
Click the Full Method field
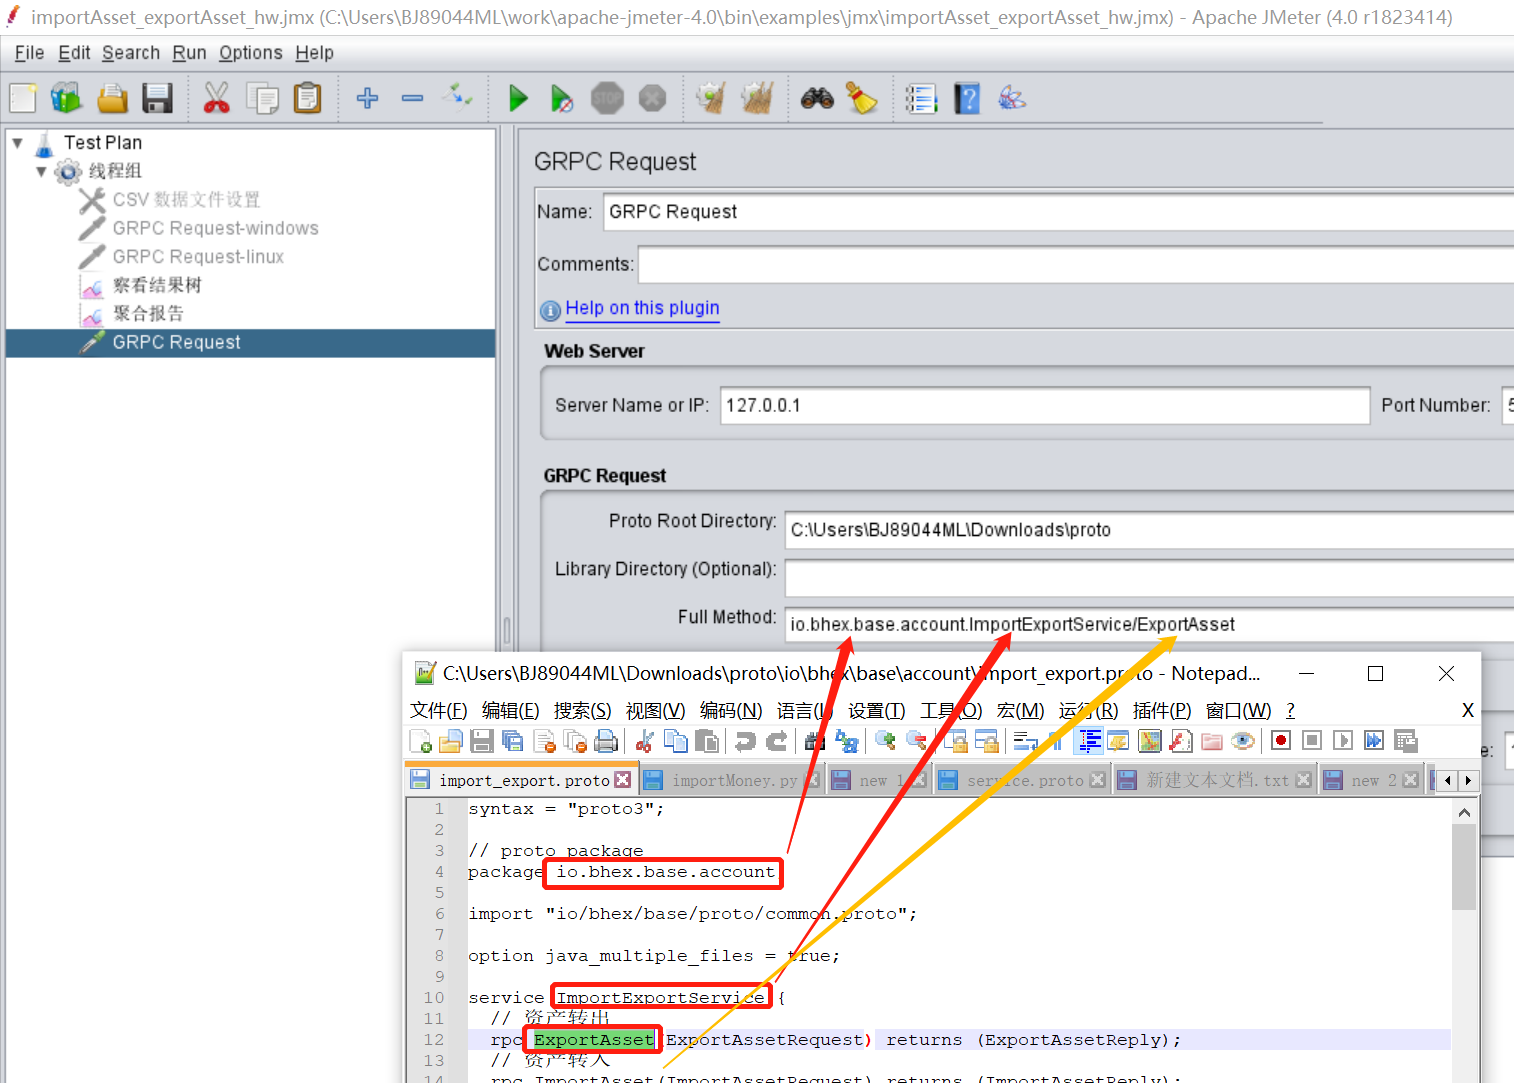tap(1149, 624)
